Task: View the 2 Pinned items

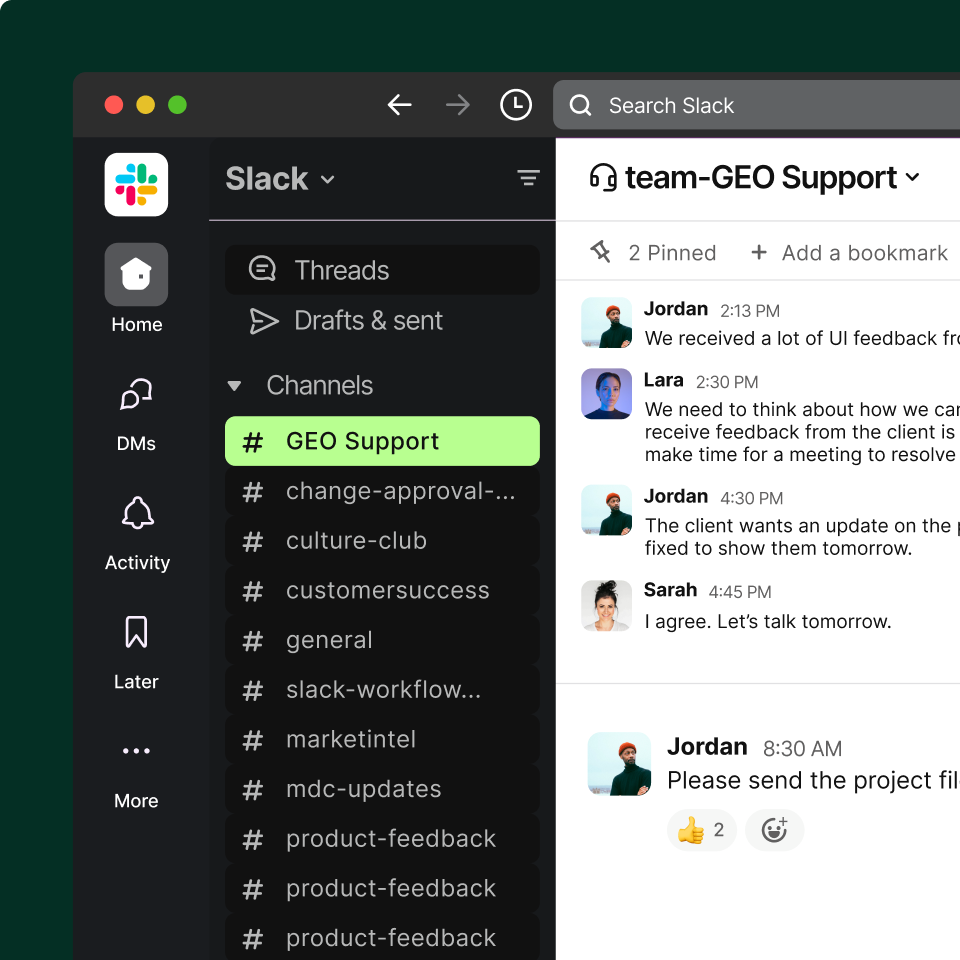Action: [653, 252]
